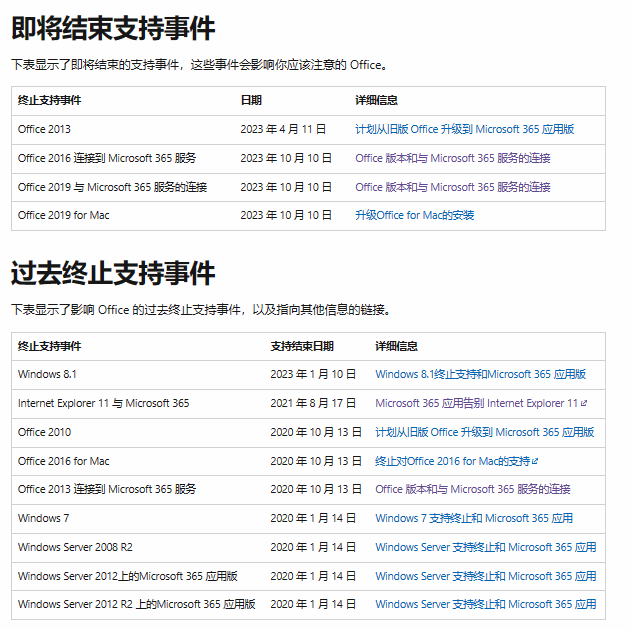This screenshot has width=631, height=629.
Task: Open the Windows 8.1终止支持和Microsoft 365 应用版 link
Action: [x=480, y=374]
